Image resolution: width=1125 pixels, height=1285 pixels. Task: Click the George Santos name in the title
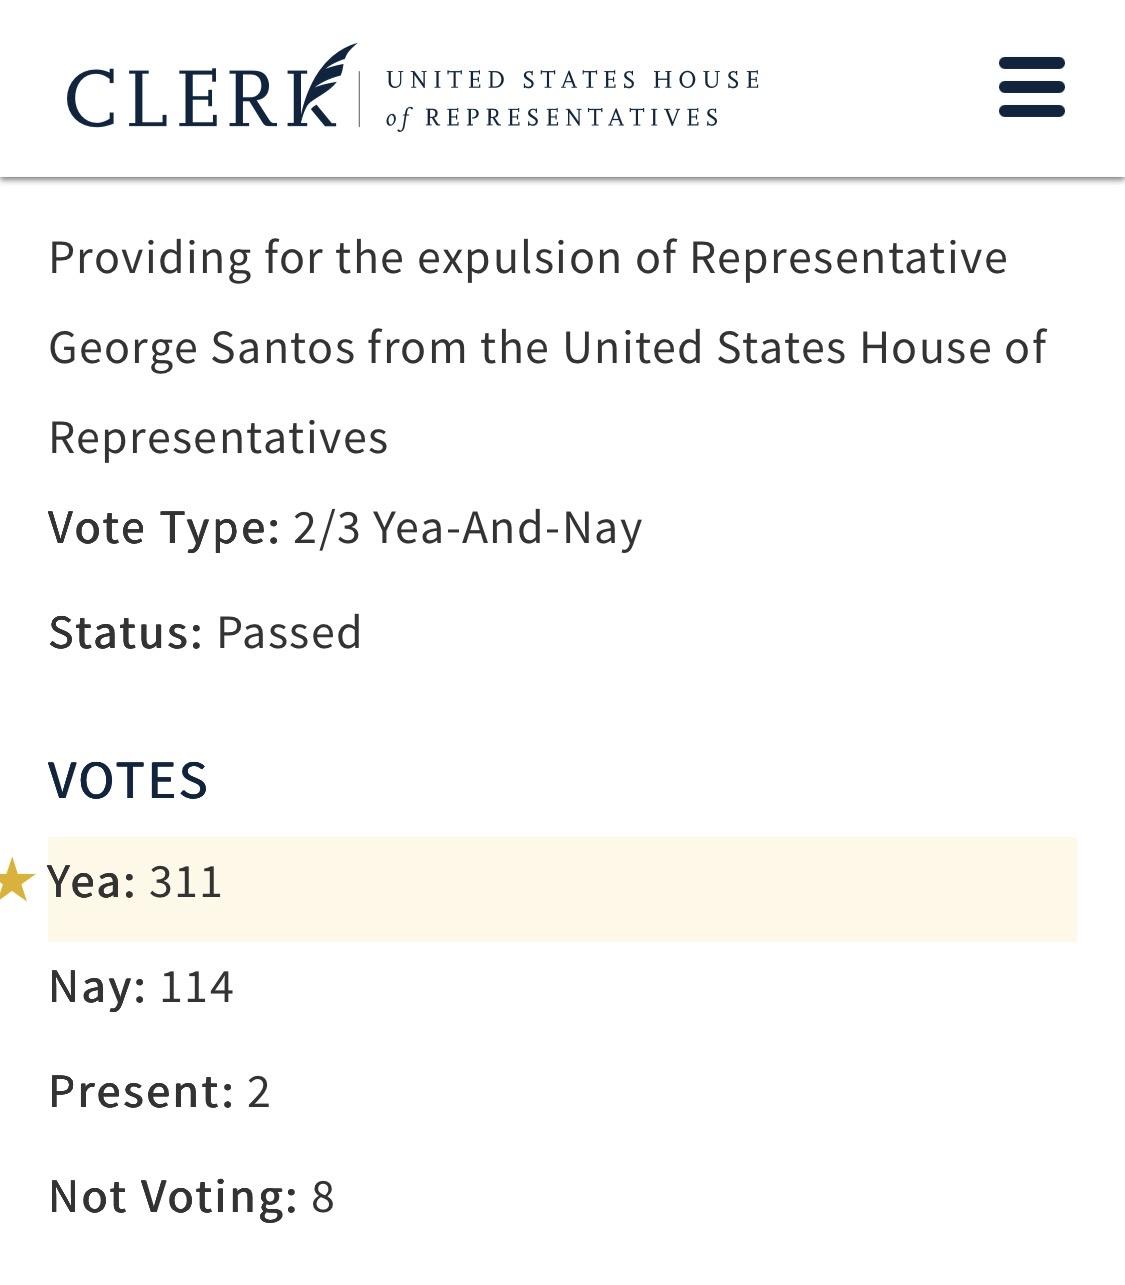201,348
